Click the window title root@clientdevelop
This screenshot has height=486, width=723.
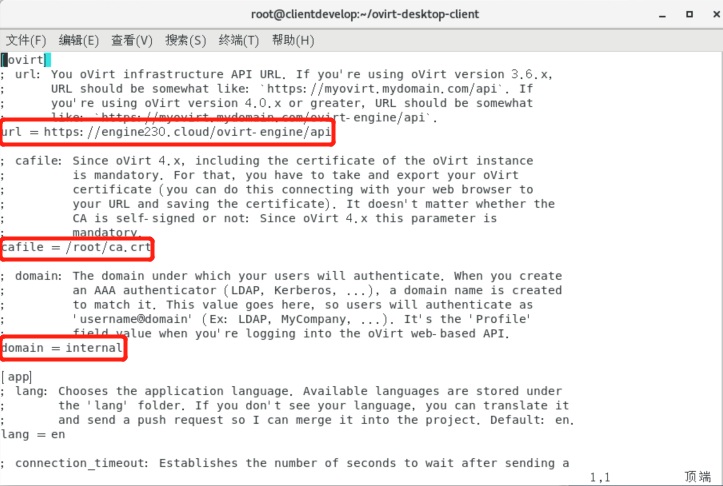point(365,14)
